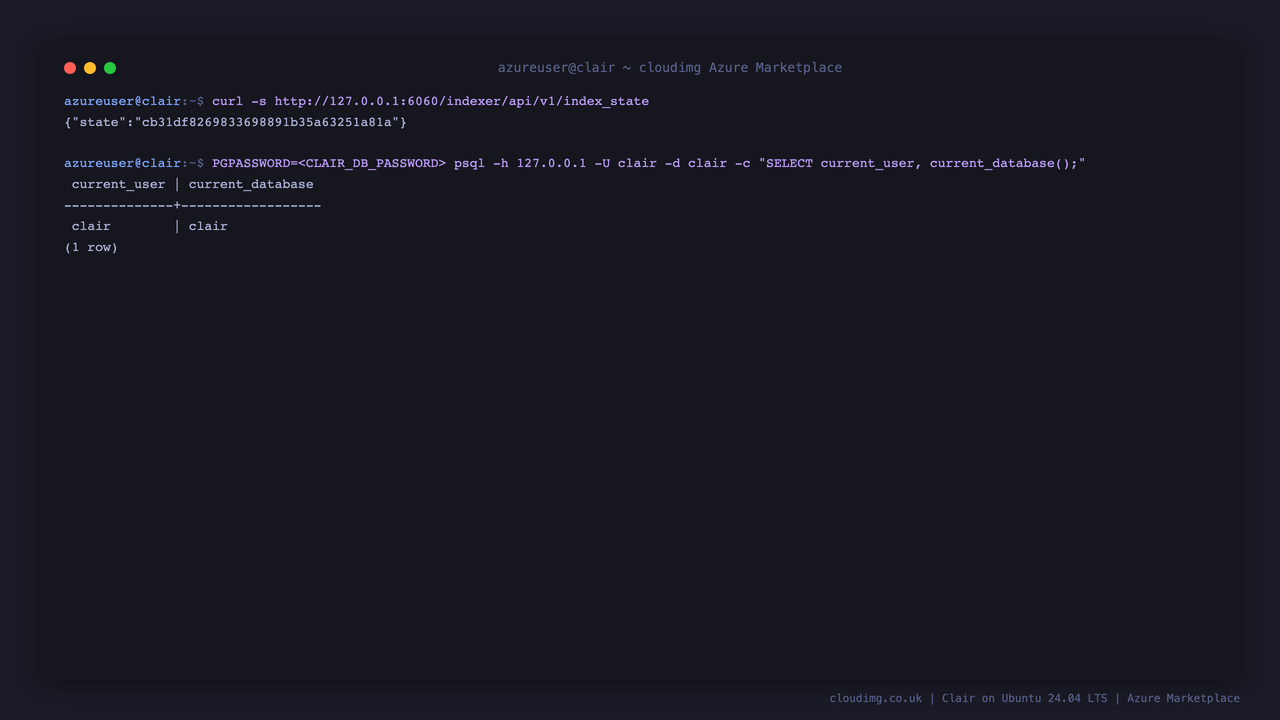Click the <CLAIR_DB_PASSWORD> placeholder

pos(372,163)
